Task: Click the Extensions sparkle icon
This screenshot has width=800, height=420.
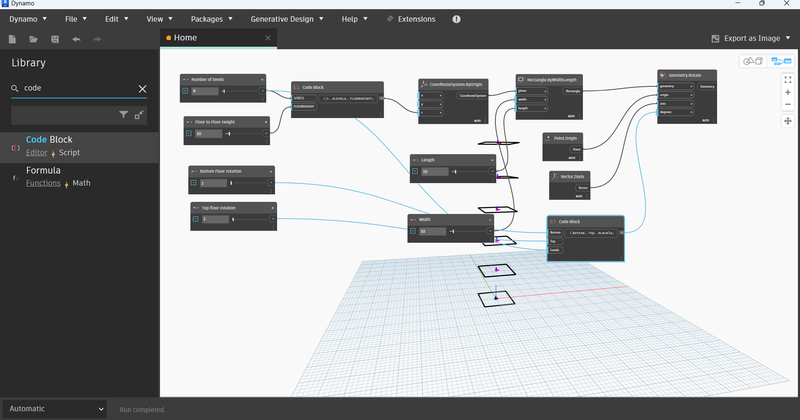Action: [390, 19]
